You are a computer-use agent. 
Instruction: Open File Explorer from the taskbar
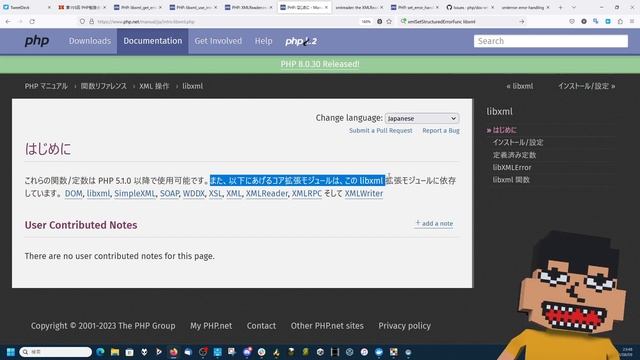tap(115, 352)
